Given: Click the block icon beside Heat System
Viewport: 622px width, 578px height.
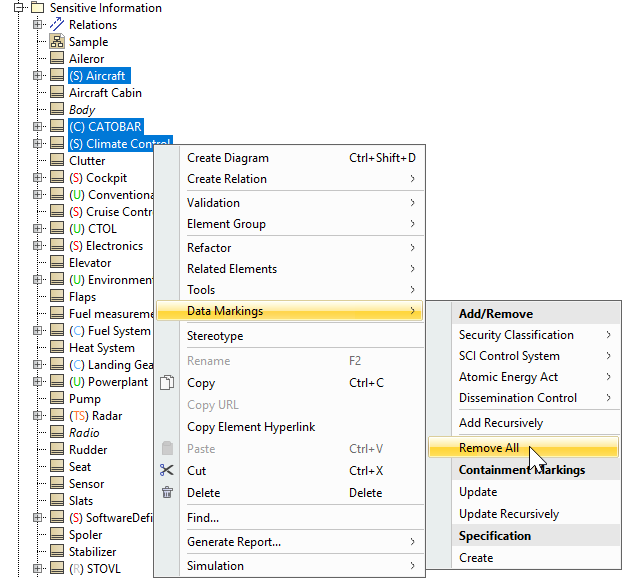Looking at the screenshot, I should tap(57, 348).
